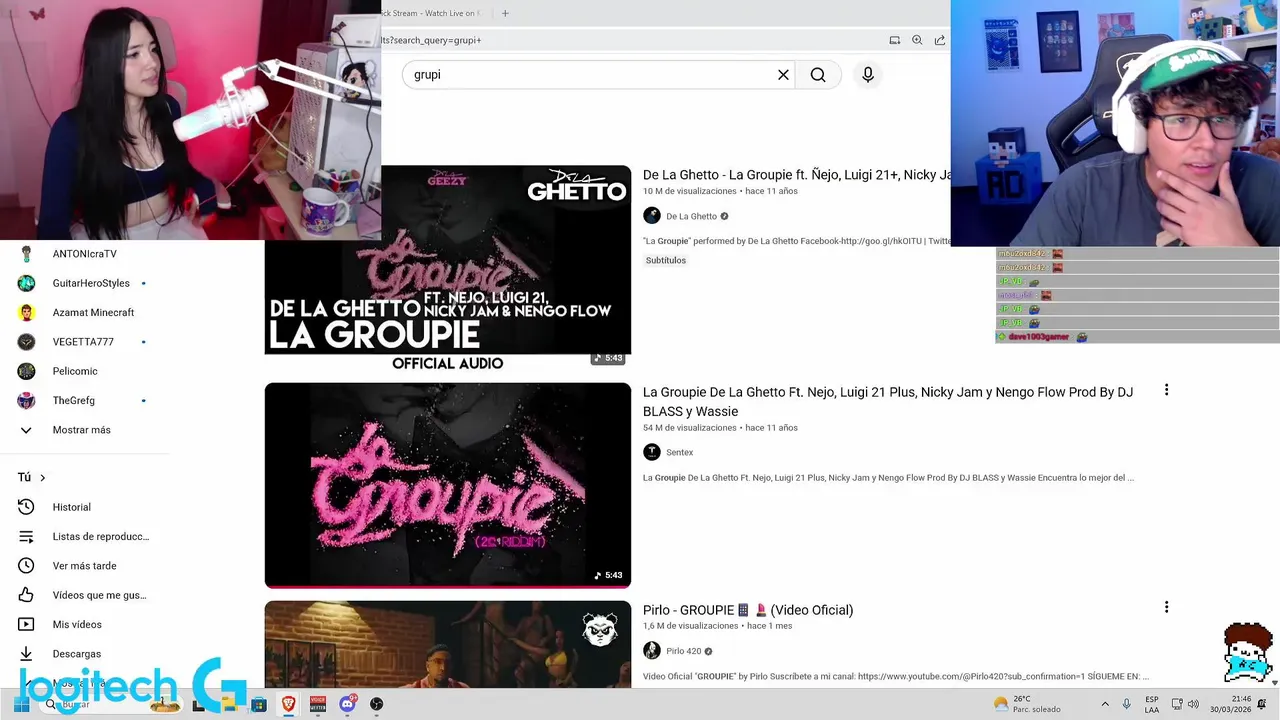Open the pink La Groupie 2G Riddim thumbnail
The image size is (1280, 720).
pos(448,485)
